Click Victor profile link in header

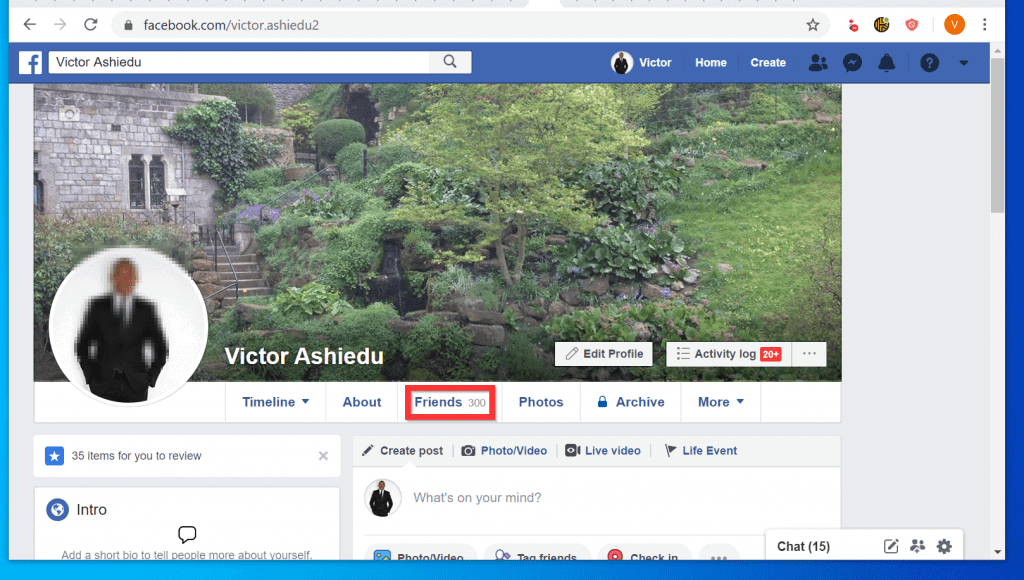tap(641, 63)
